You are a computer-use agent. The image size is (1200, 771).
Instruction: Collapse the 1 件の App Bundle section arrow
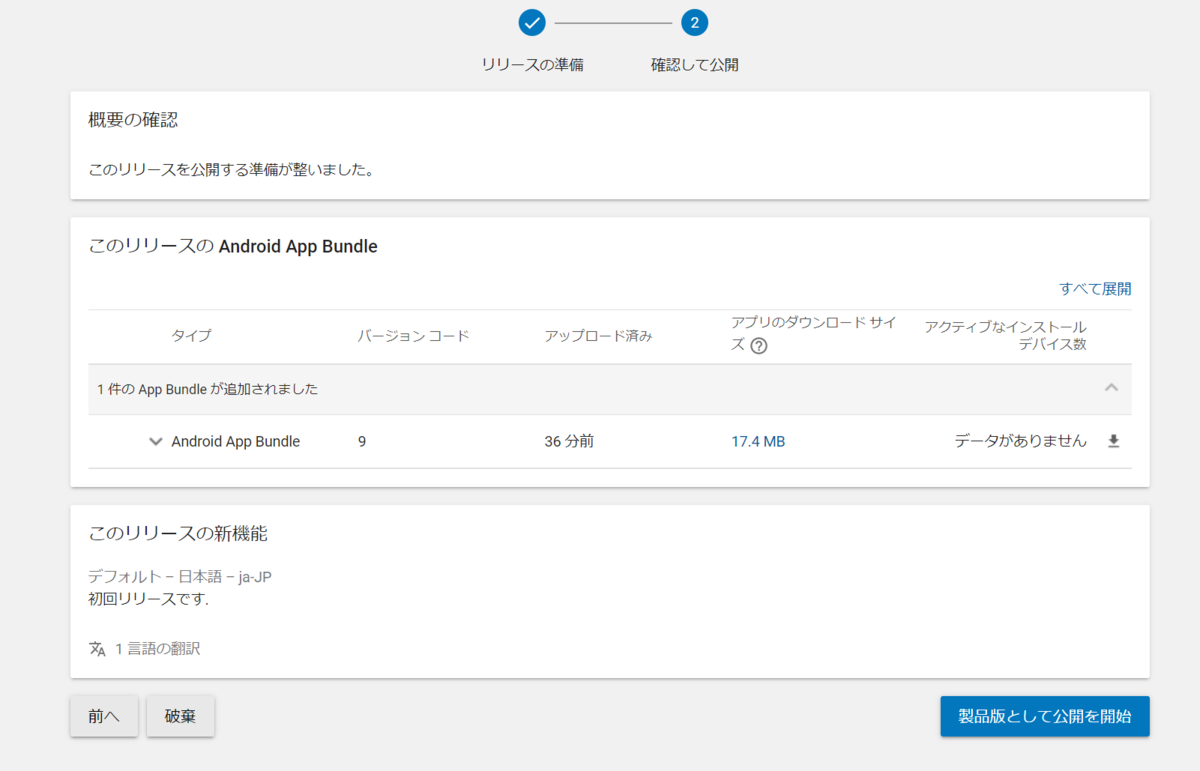pos(1111,388)
